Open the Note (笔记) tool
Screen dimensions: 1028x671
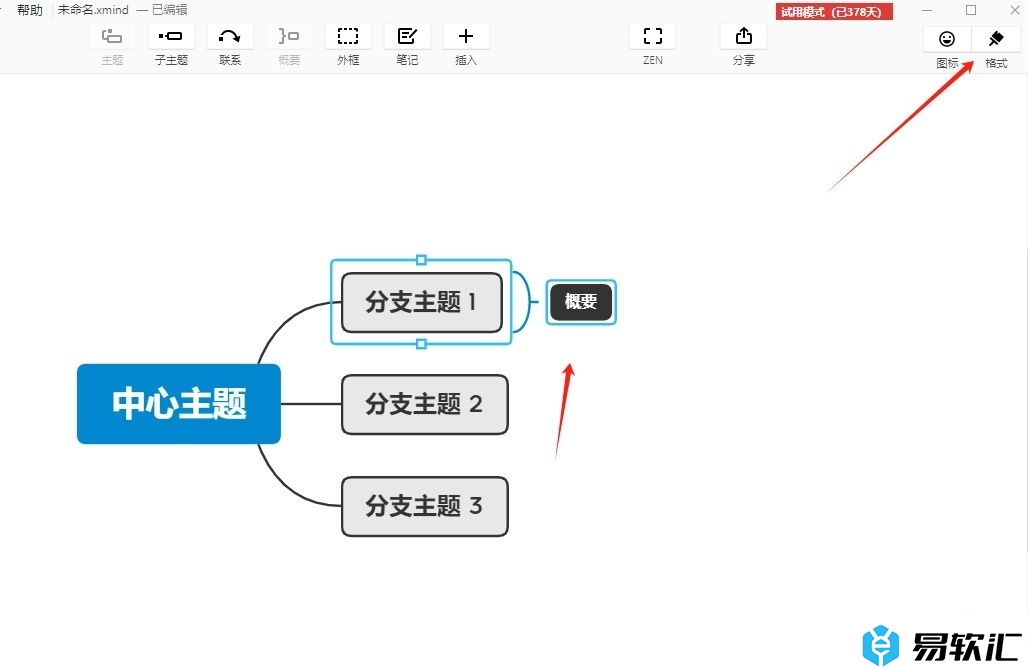pos(407,37)
